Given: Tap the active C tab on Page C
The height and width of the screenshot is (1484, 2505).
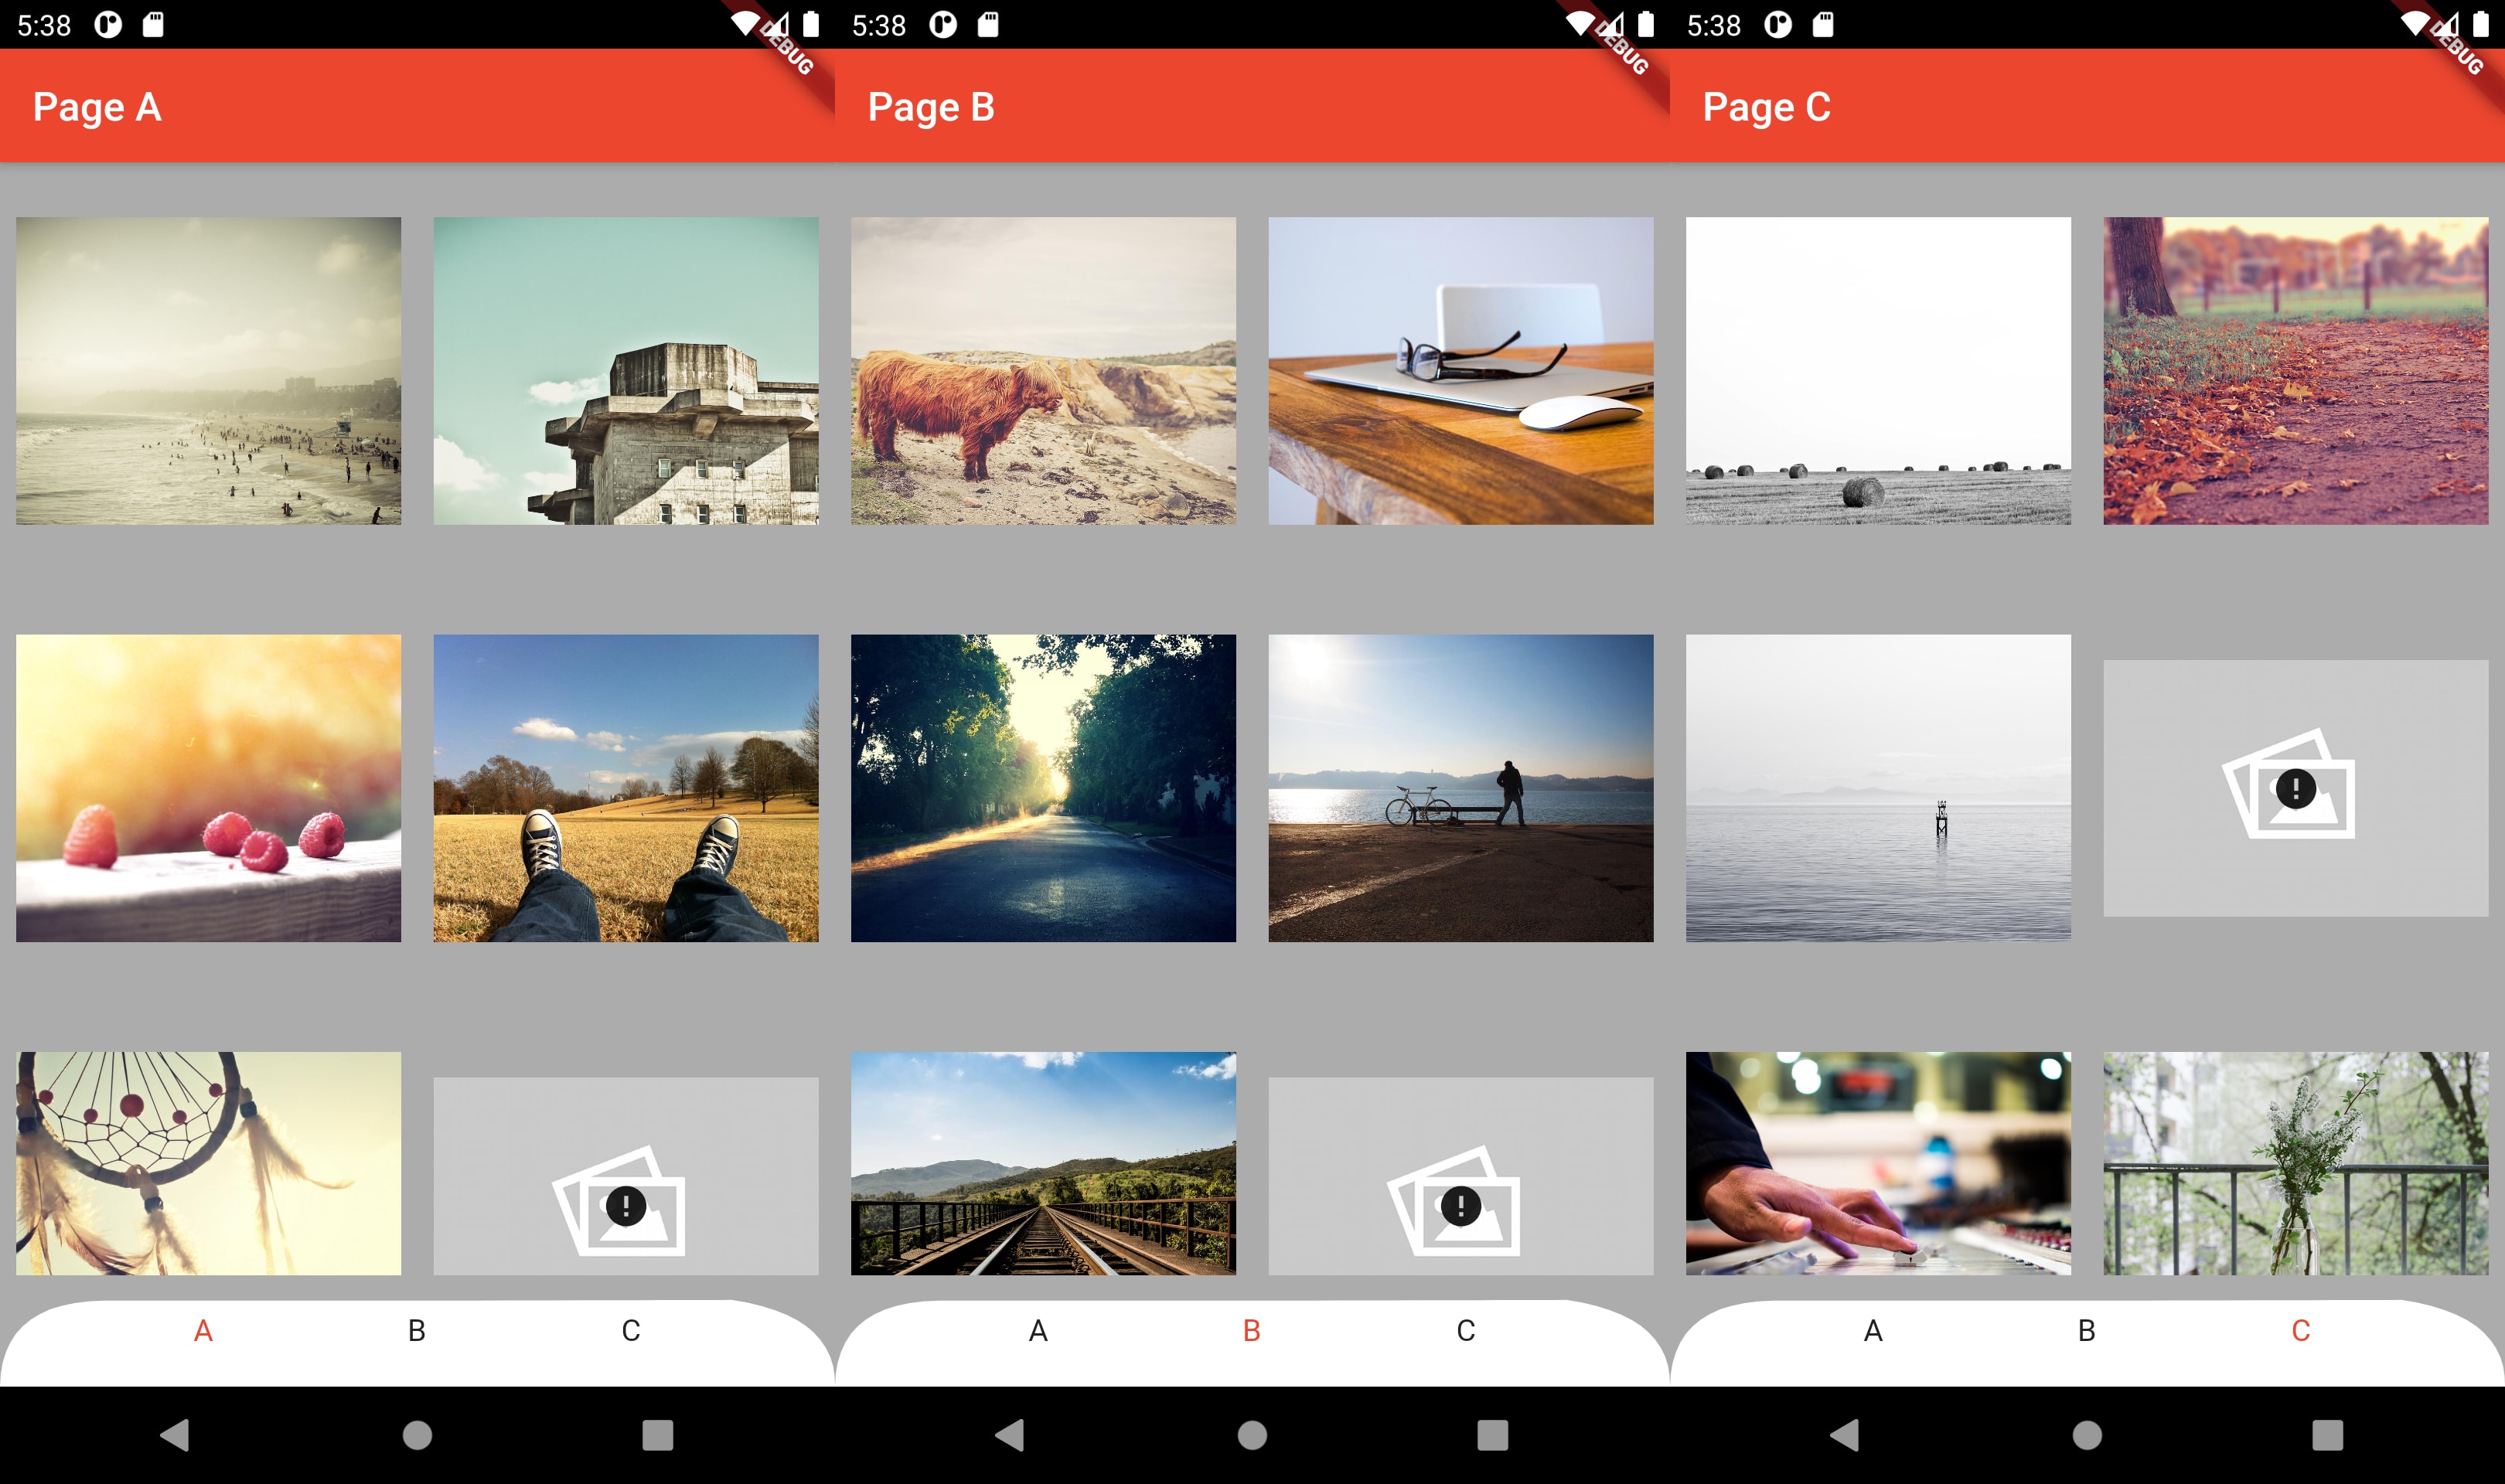Looking at the screenshot, I should pos(2300,1330).
